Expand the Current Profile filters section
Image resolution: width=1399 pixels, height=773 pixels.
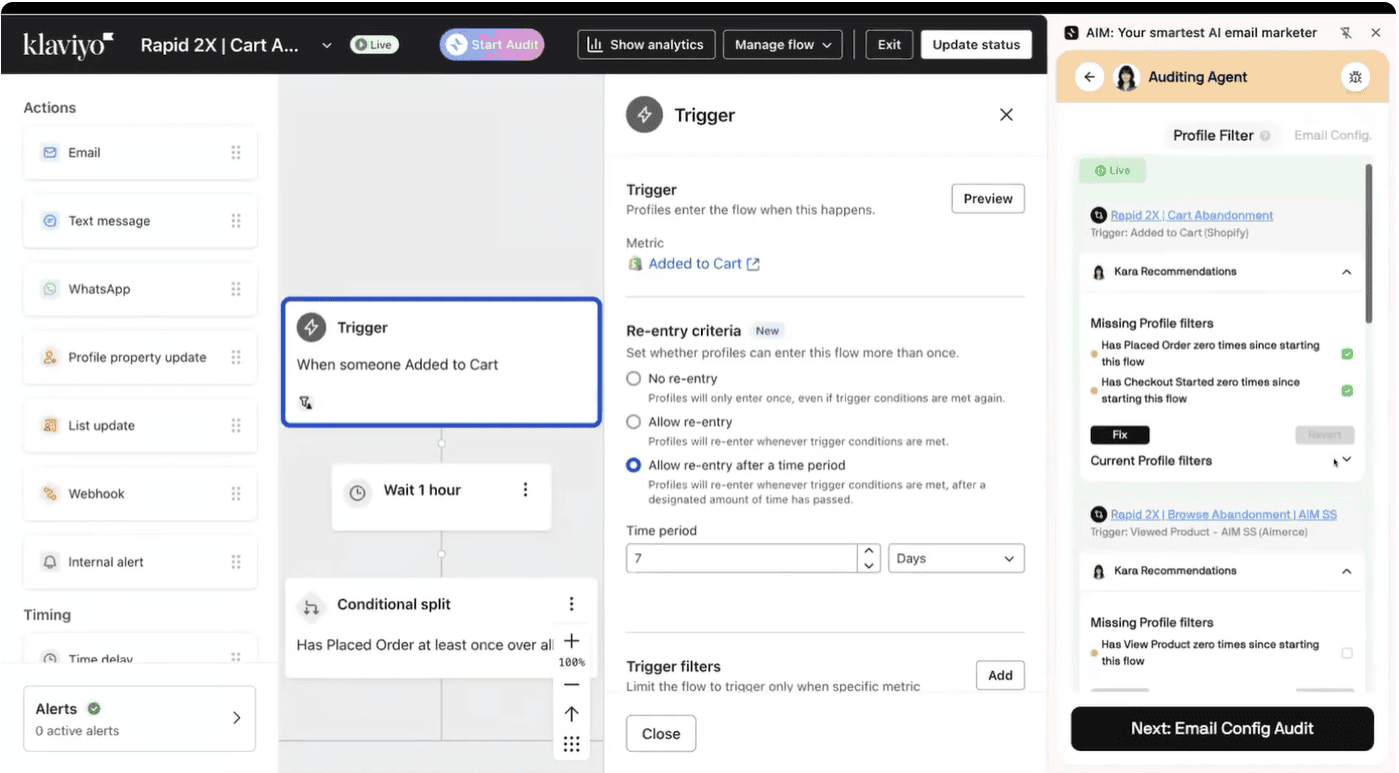click(1346, 460)
